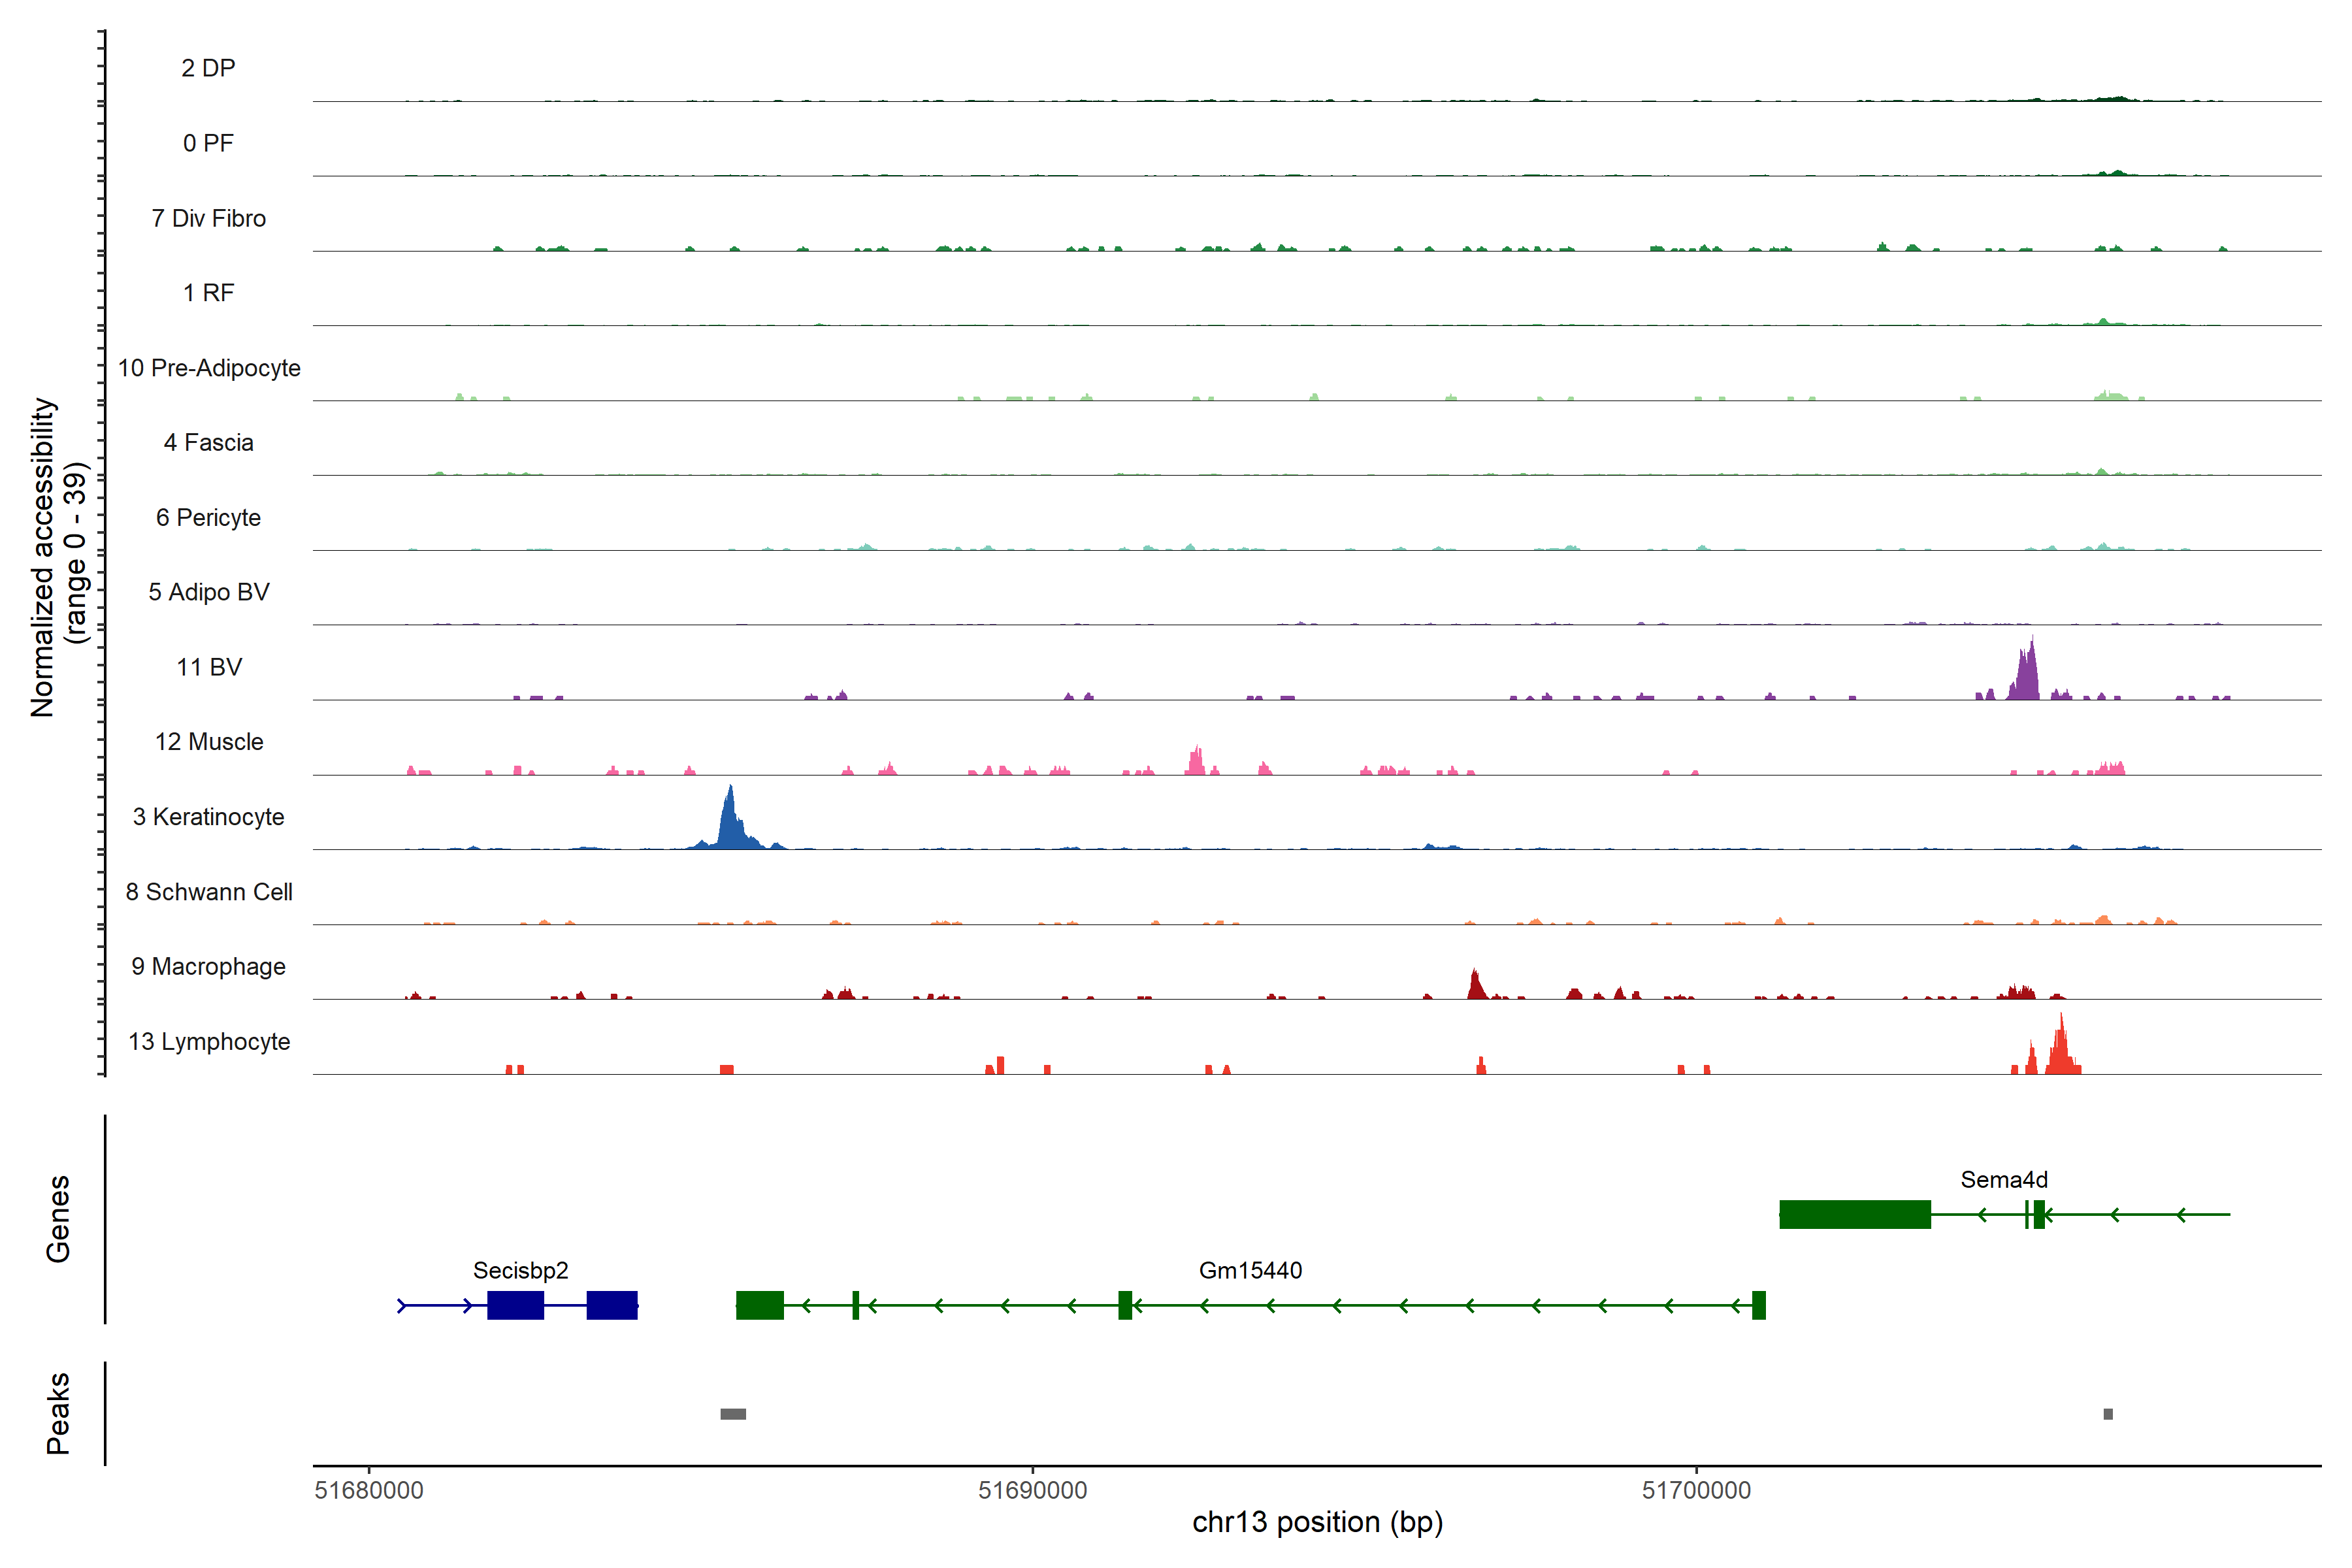Click the large Sema4d green exon block
The width and height of the screenshot is (2352, 1568).
coord(1855,1214)
